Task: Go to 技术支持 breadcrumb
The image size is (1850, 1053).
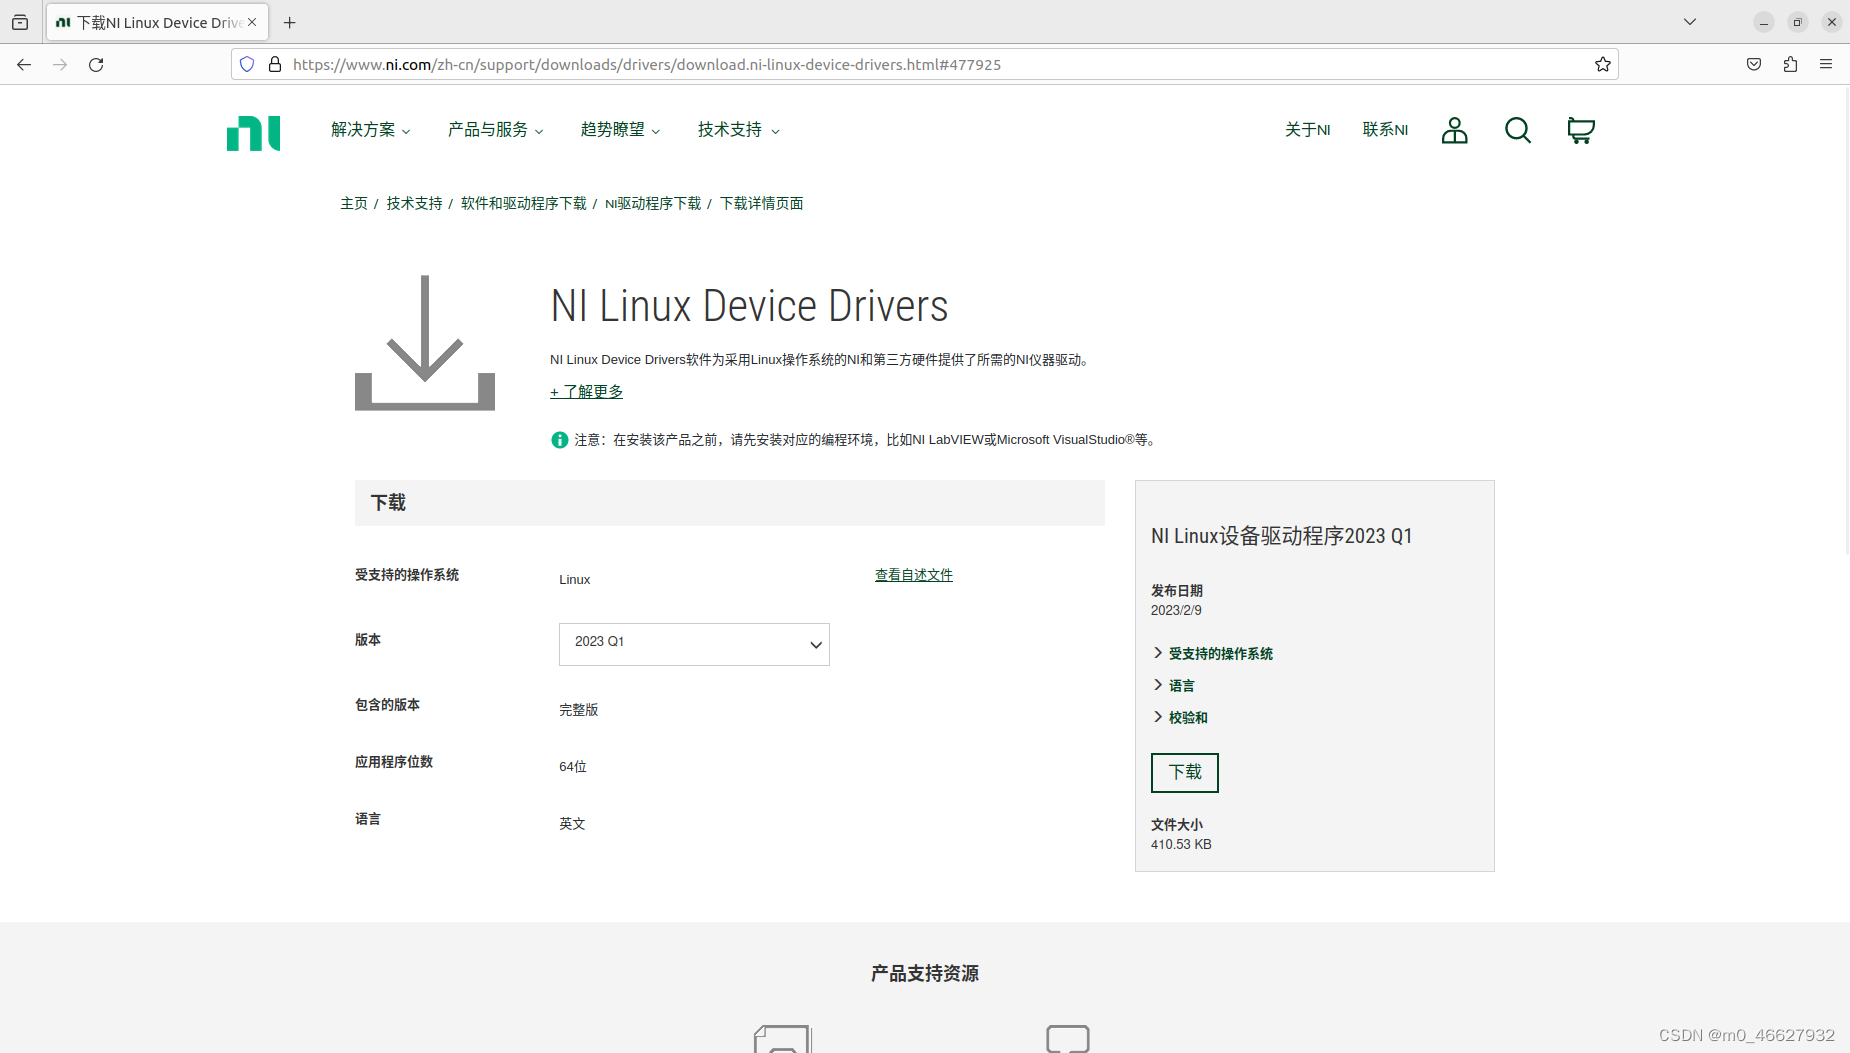Action: coord(414,203)
